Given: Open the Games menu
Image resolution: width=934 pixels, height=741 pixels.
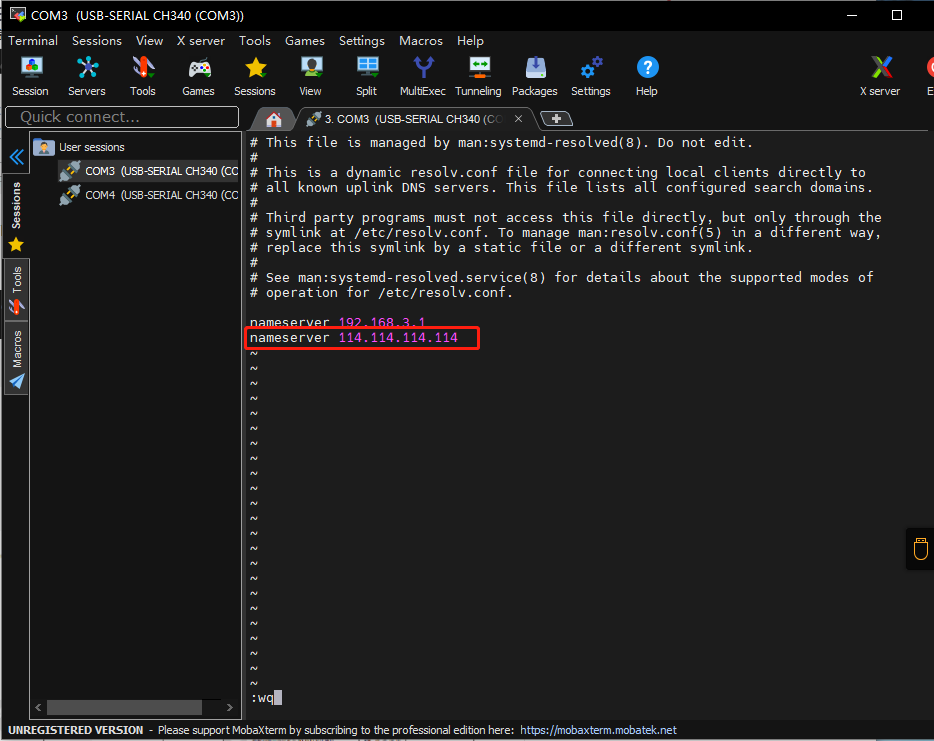Looking at the screenshot, I should click(x=304, y=41).
